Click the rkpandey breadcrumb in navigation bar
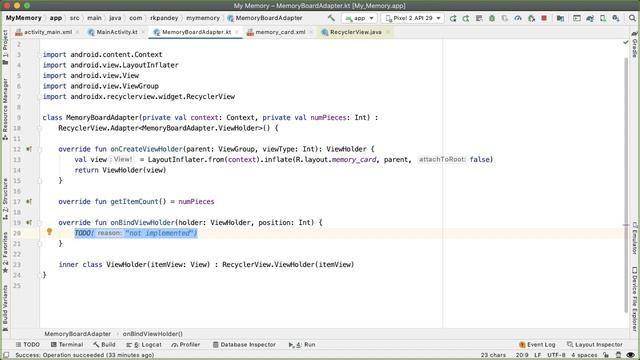Image resolution: width=640 pixels, height=360 pixels. 164,18
